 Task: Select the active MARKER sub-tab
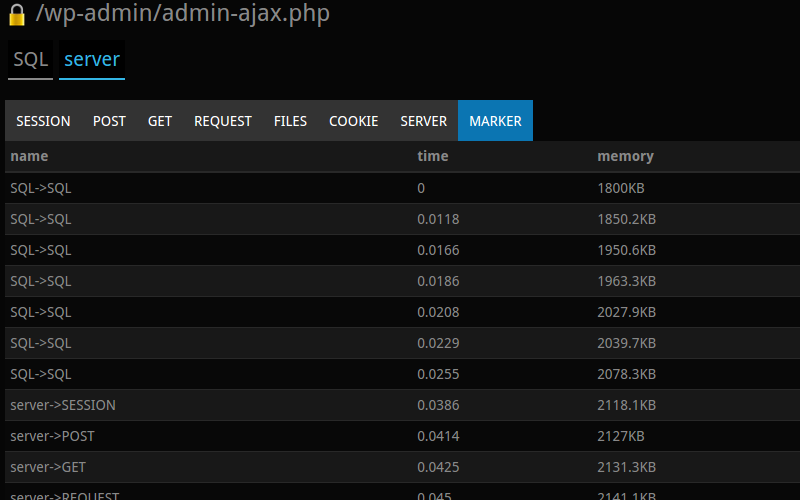click(x=495, y=121)
